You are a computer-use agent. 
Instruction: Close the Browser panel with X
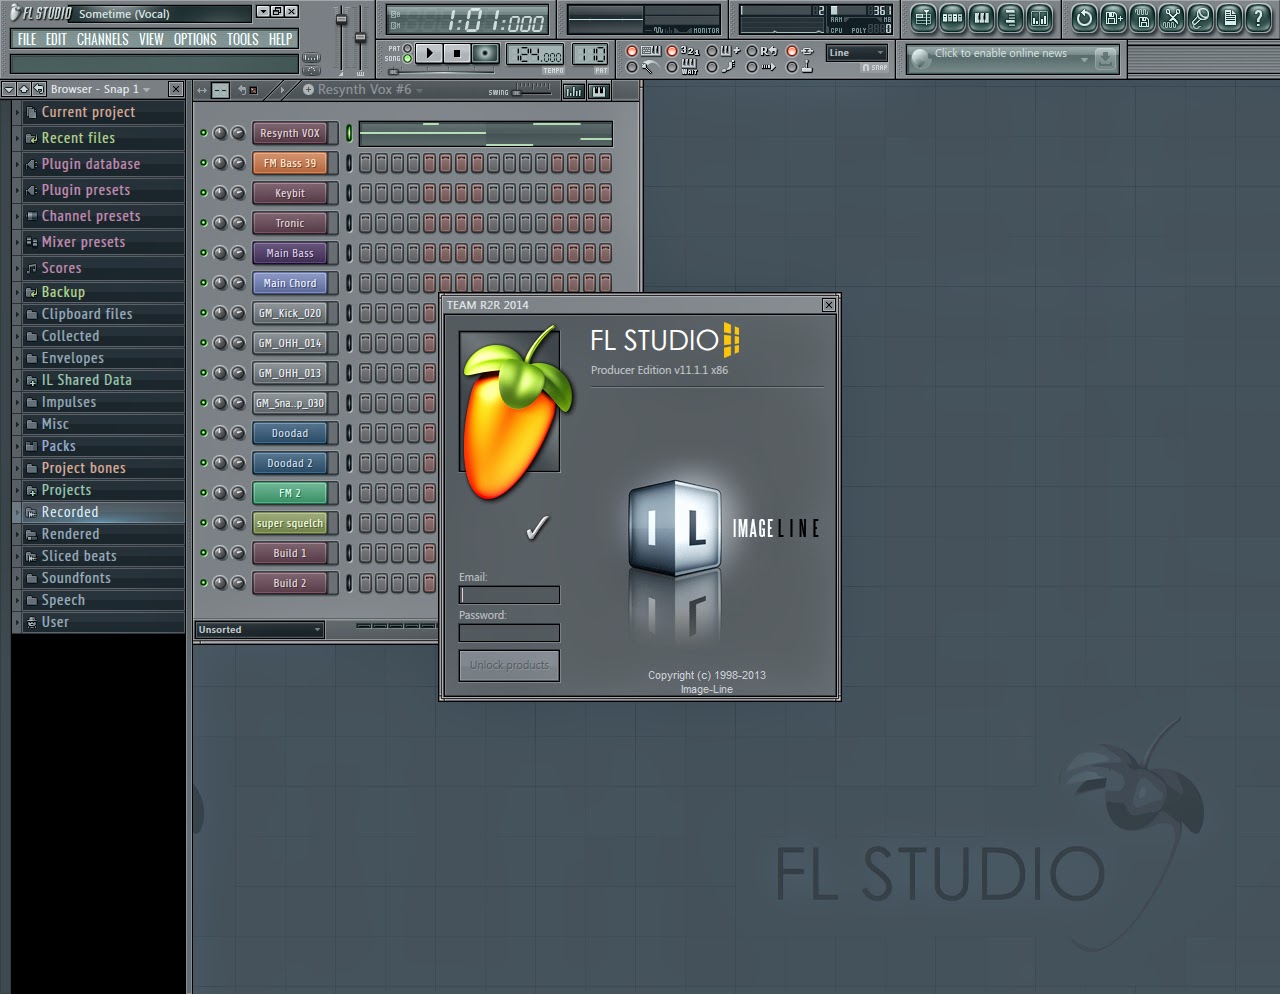click(x=176, y=89)
